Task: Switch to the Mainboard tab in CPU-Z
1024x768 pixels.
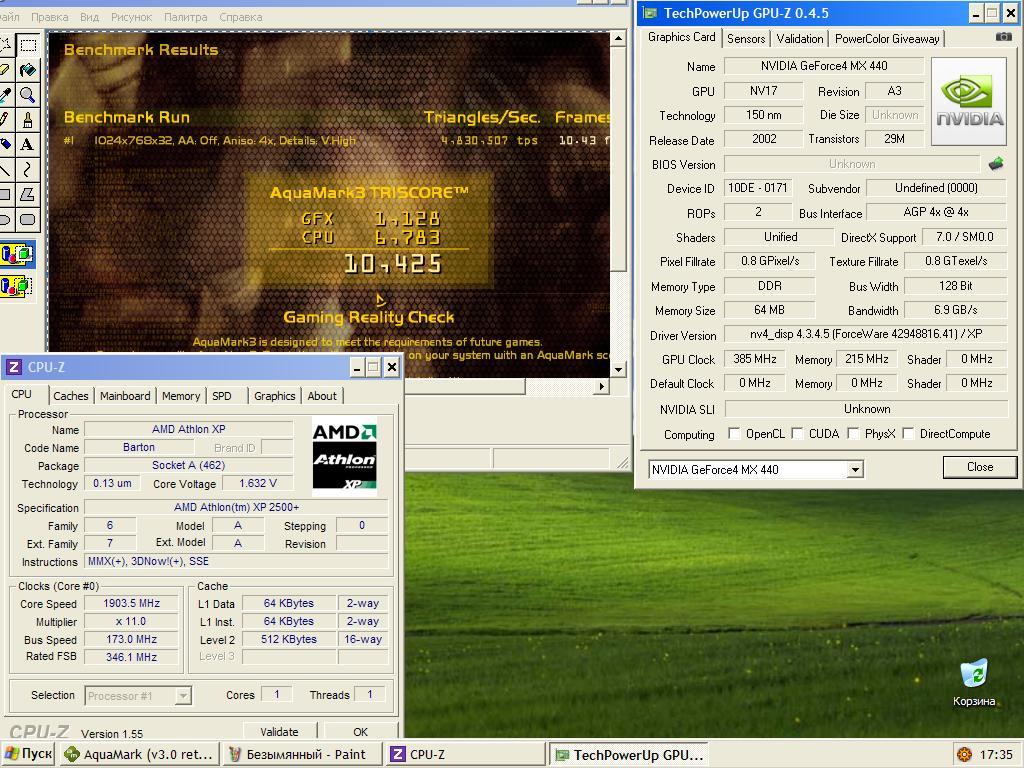Action: coord(125,396)
